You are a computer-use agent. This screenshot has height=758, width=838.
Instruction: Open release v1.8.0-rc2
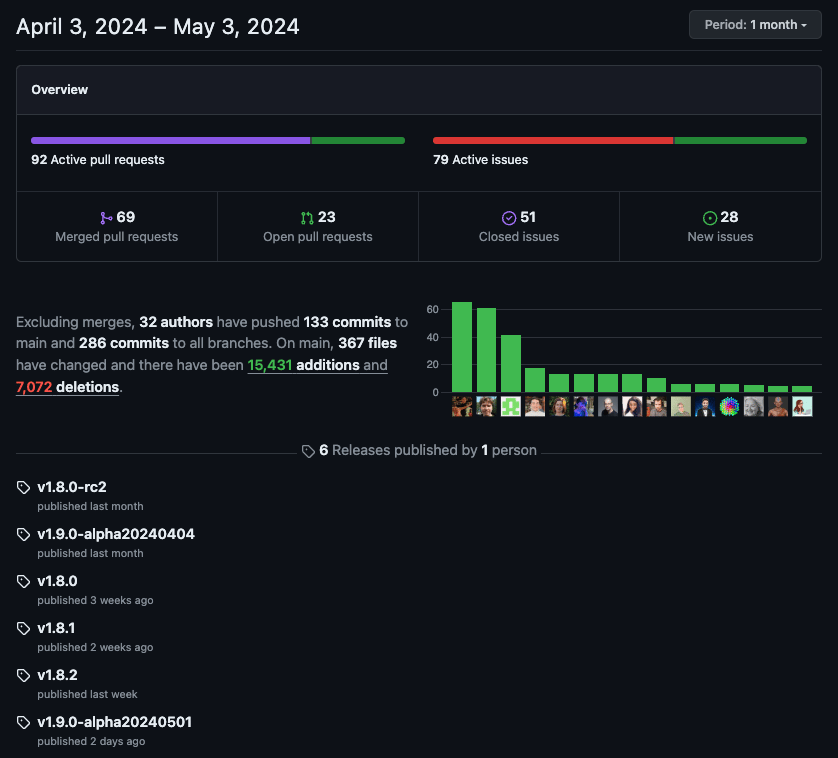72,487
